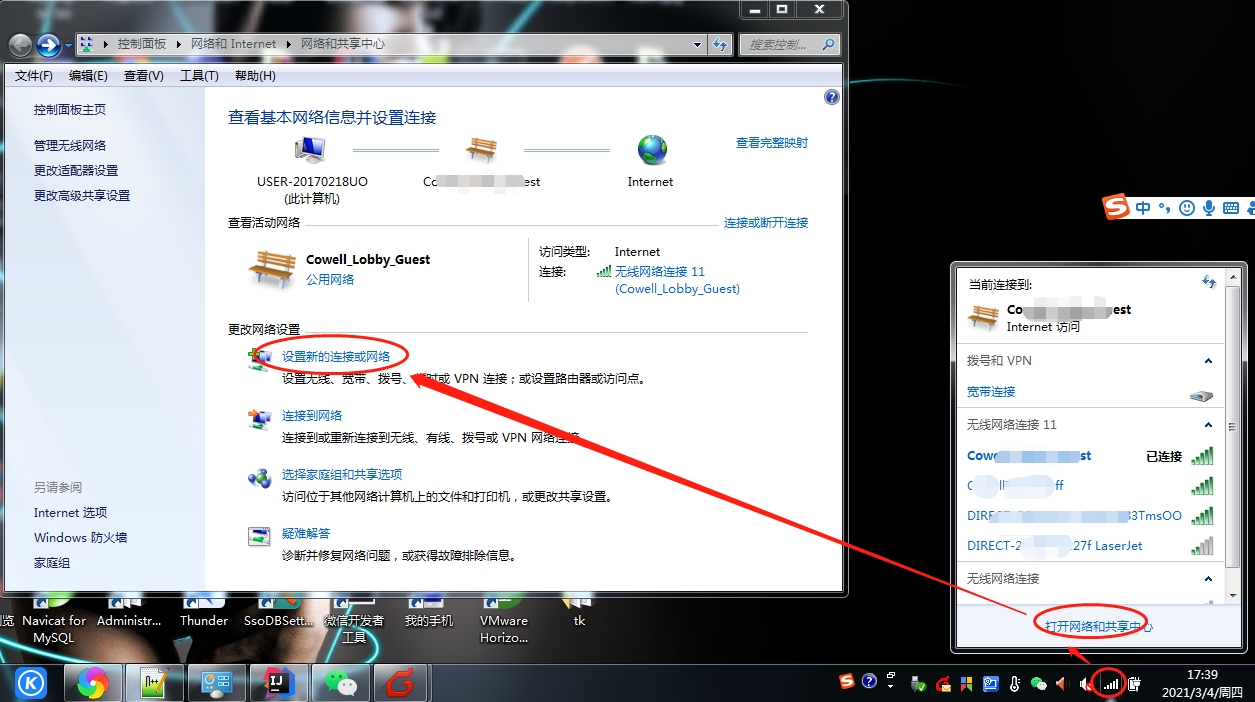
Task: Open the Sogou emoji picker icon
Action: click(x=1186, y=207)
